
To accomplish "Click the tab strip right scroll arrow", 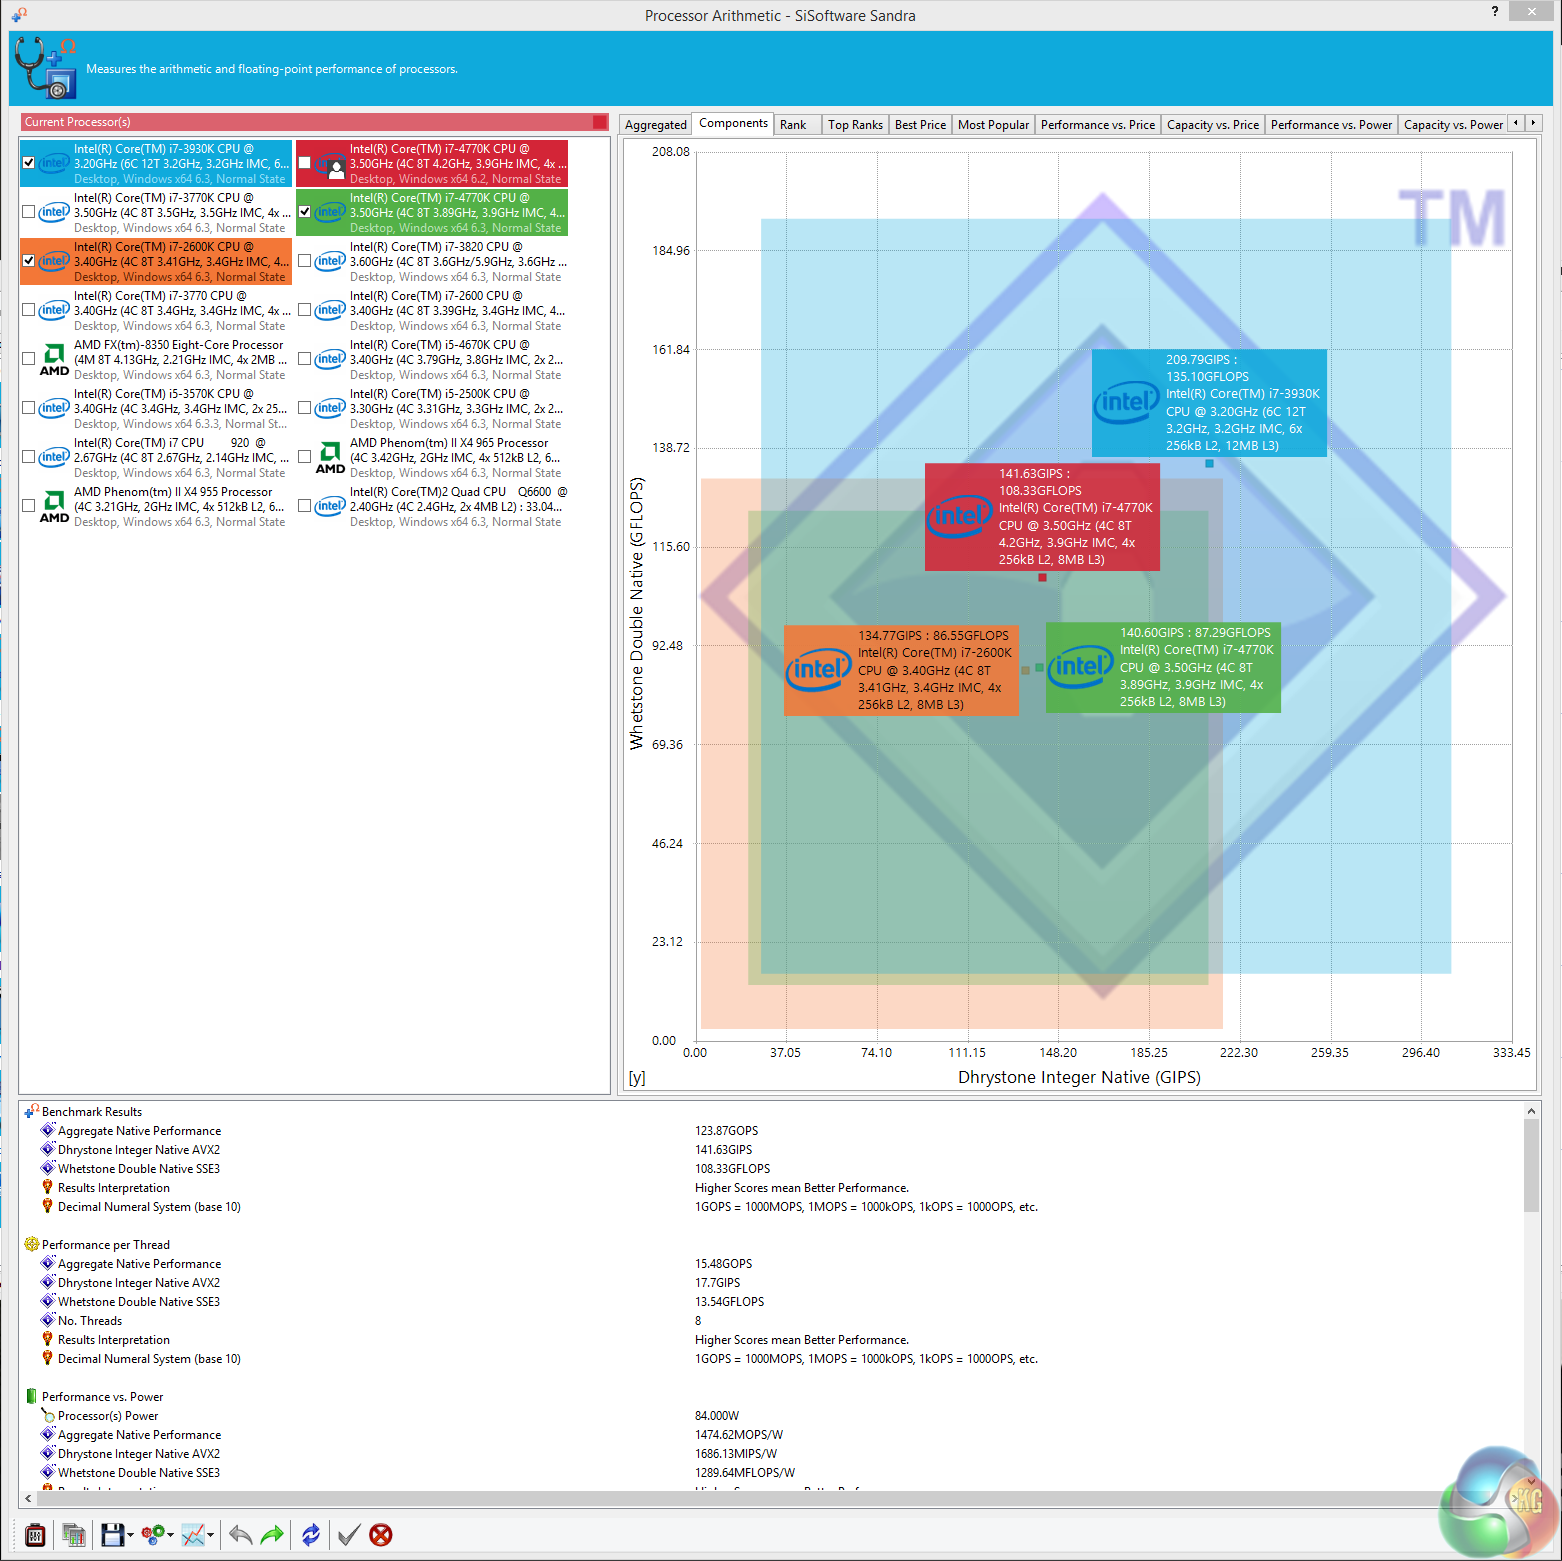I will [x=1533, y=123].
